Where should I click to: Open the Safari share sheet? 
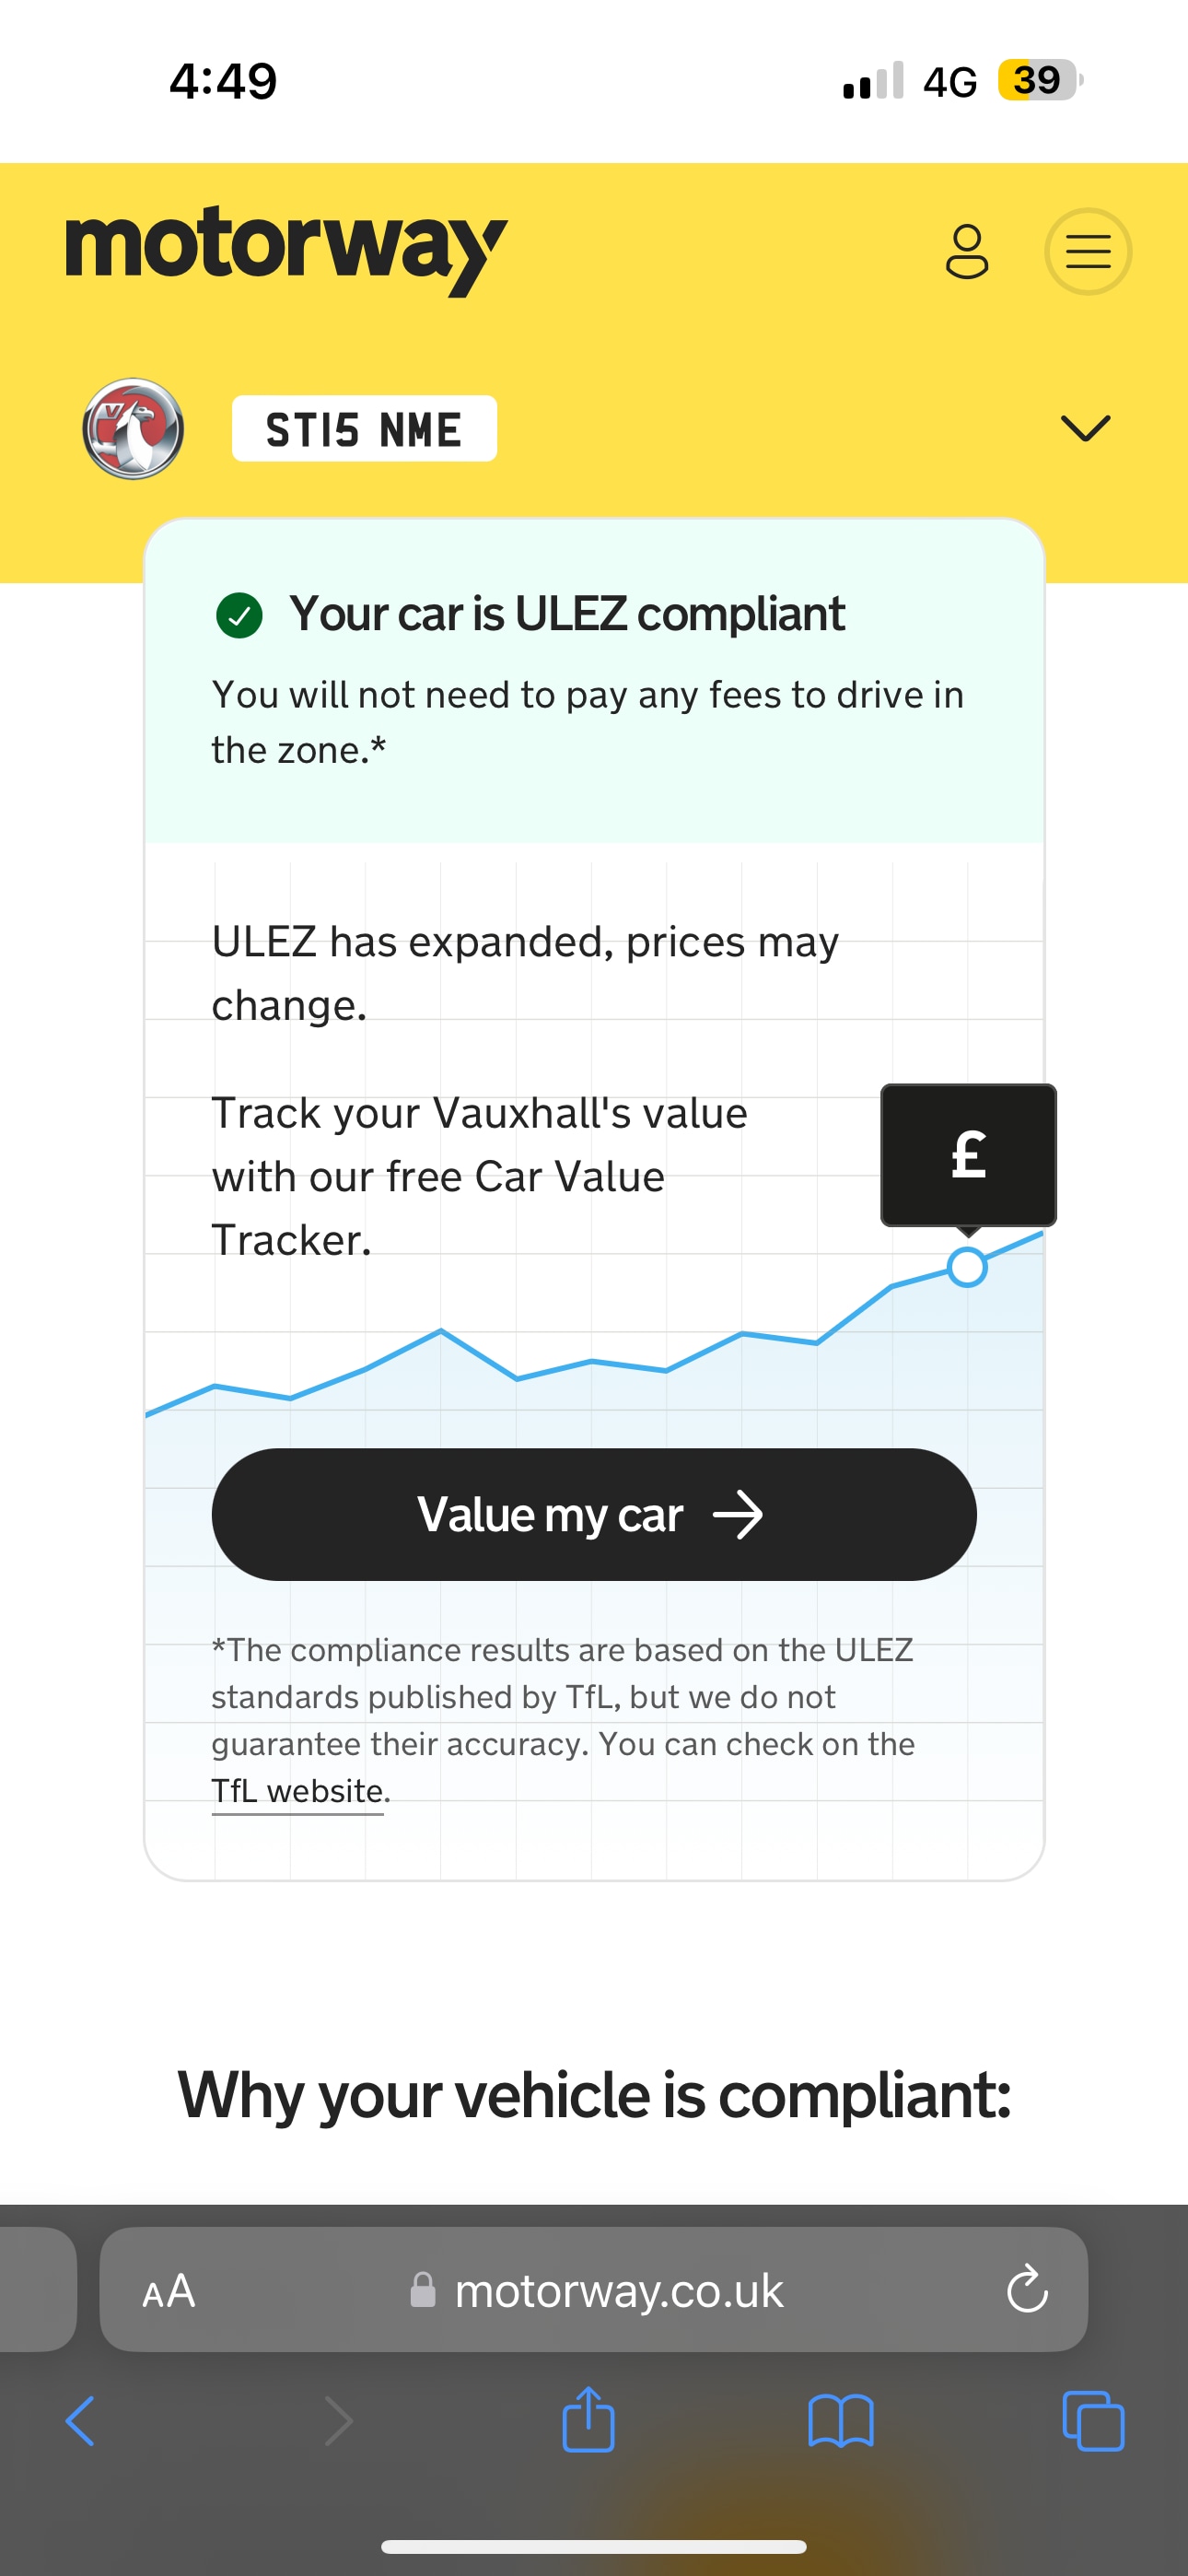click(x=588, y=2420)
